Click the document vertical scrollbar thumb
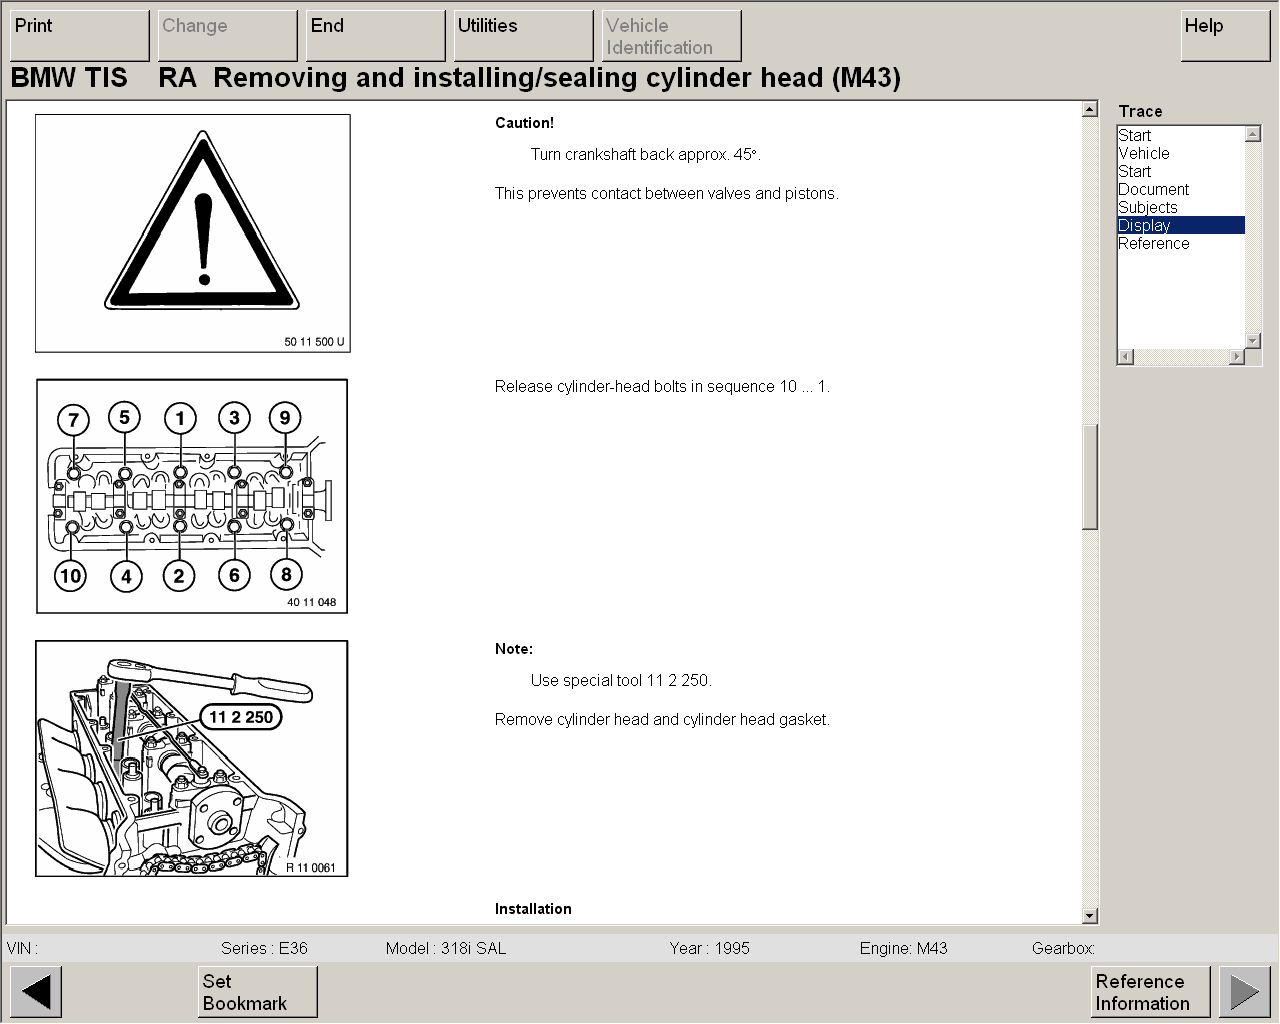Viewport: 1280px width, 1024px height. coord(1090,477)
